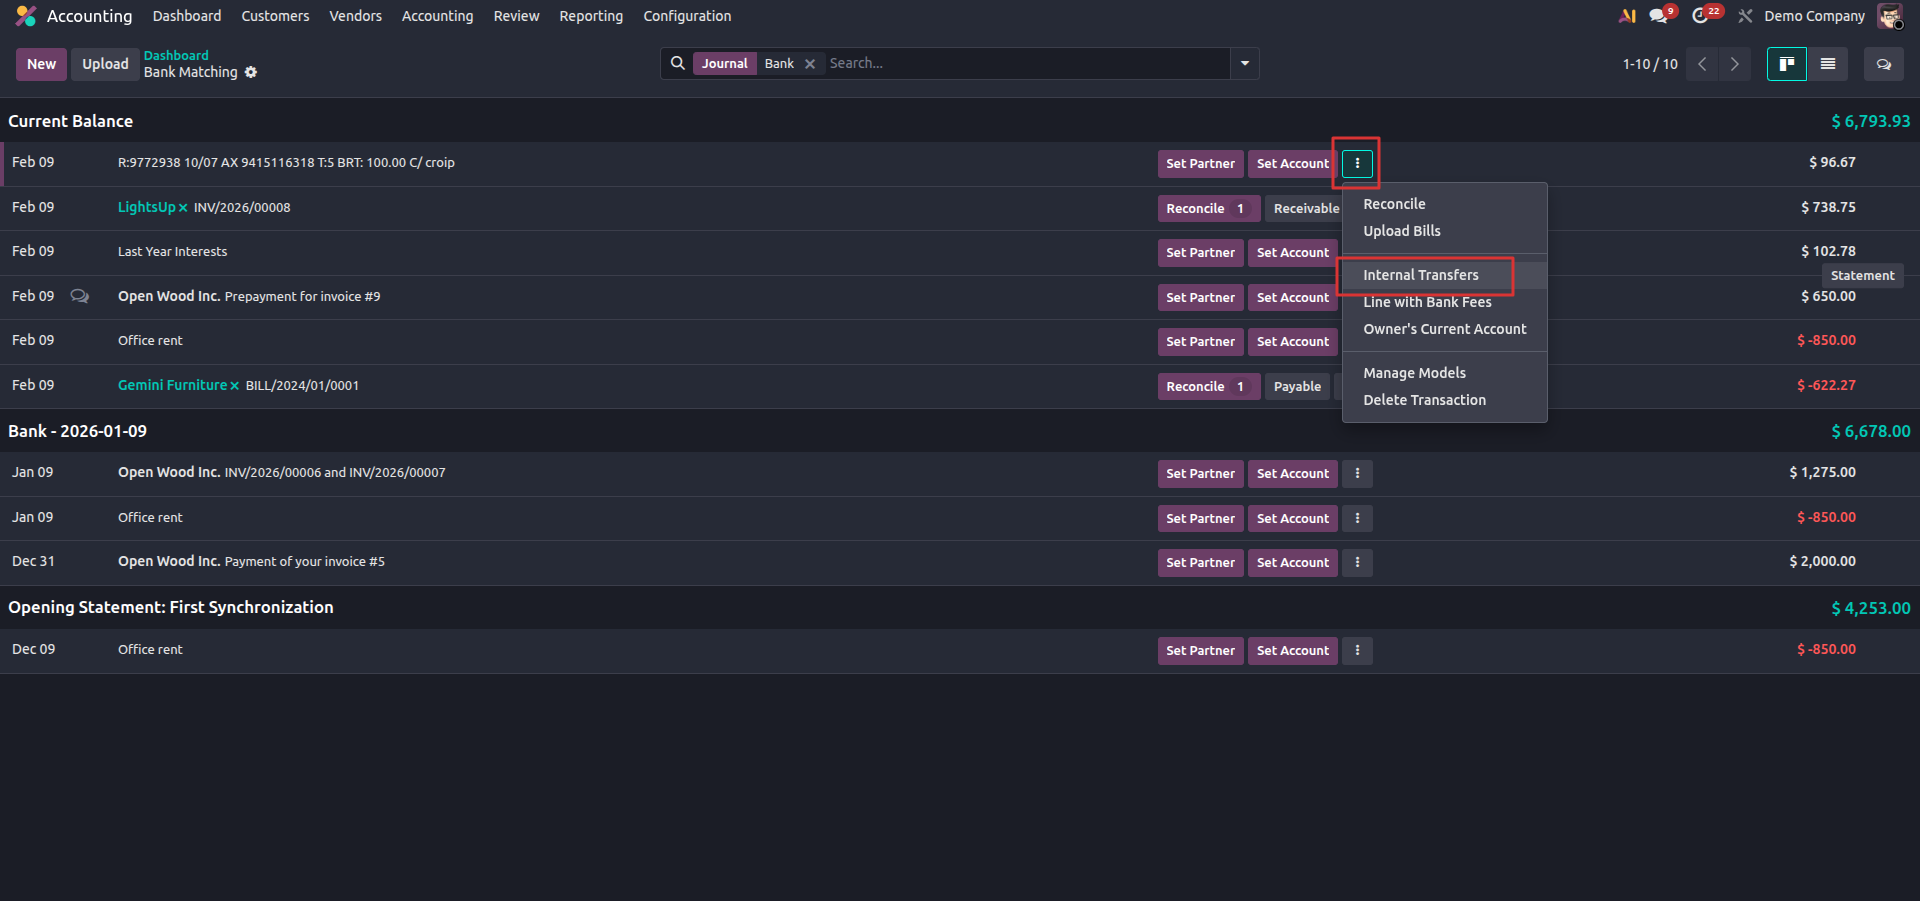
Task: Open the activities clock icon
Action: pyautogui.click(x=1701, y=16)
